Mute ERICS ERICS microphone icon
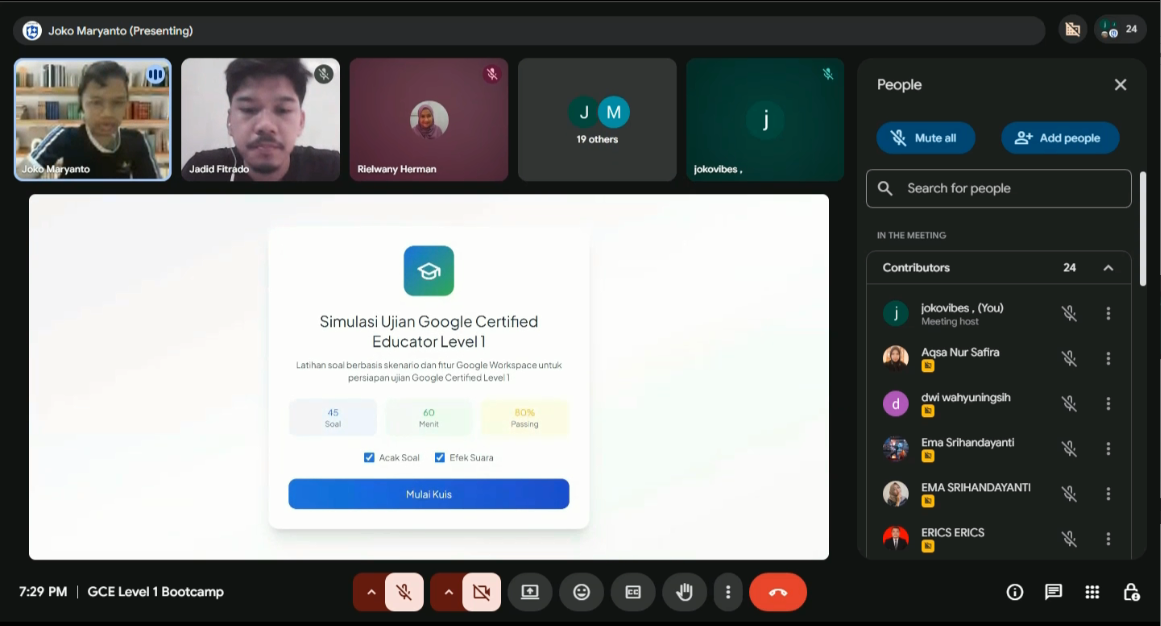 pos(1069,539)
